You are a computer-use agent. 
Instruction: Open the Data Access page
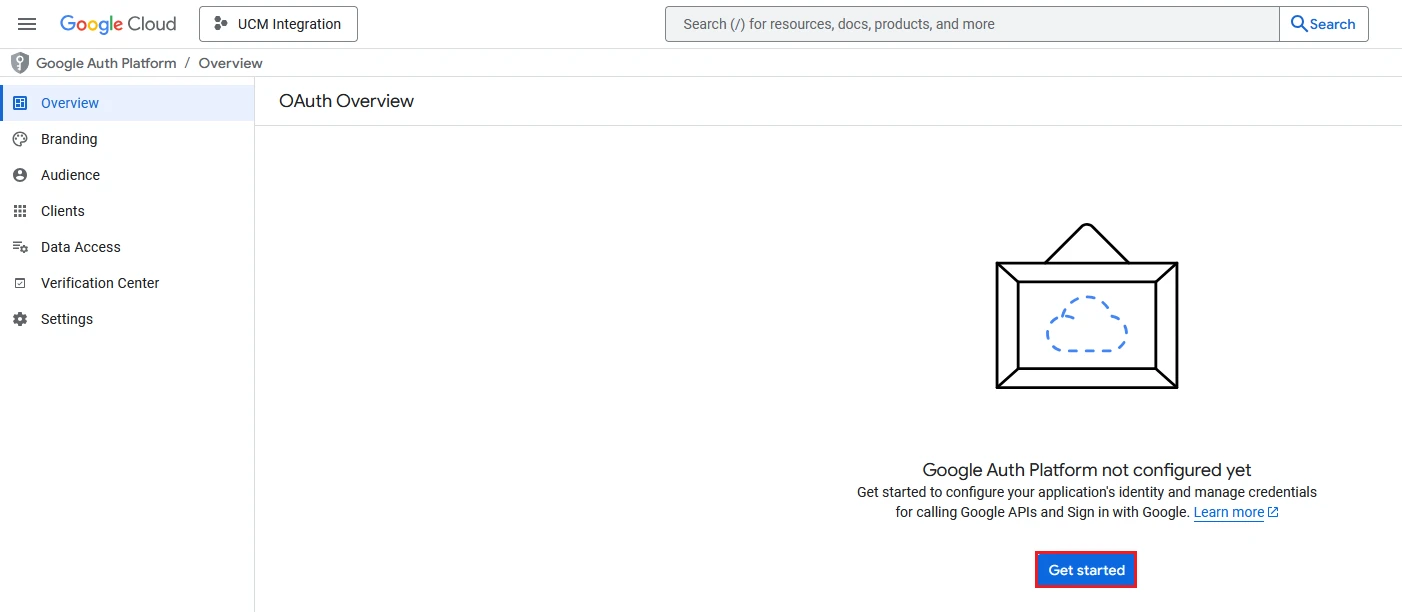coord(127,247)
